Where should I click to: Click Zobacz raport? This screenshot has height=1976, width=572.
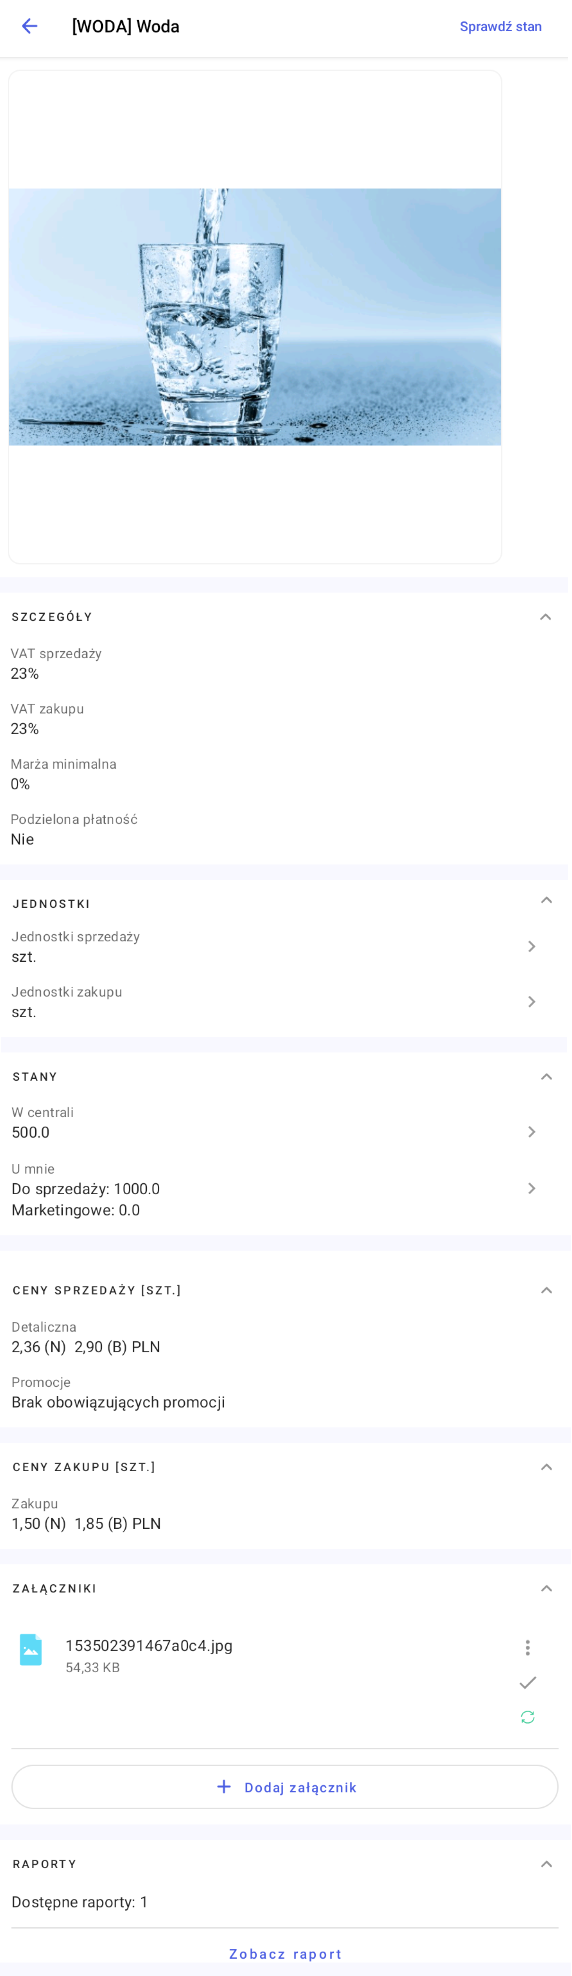[x=286, y=1954]
